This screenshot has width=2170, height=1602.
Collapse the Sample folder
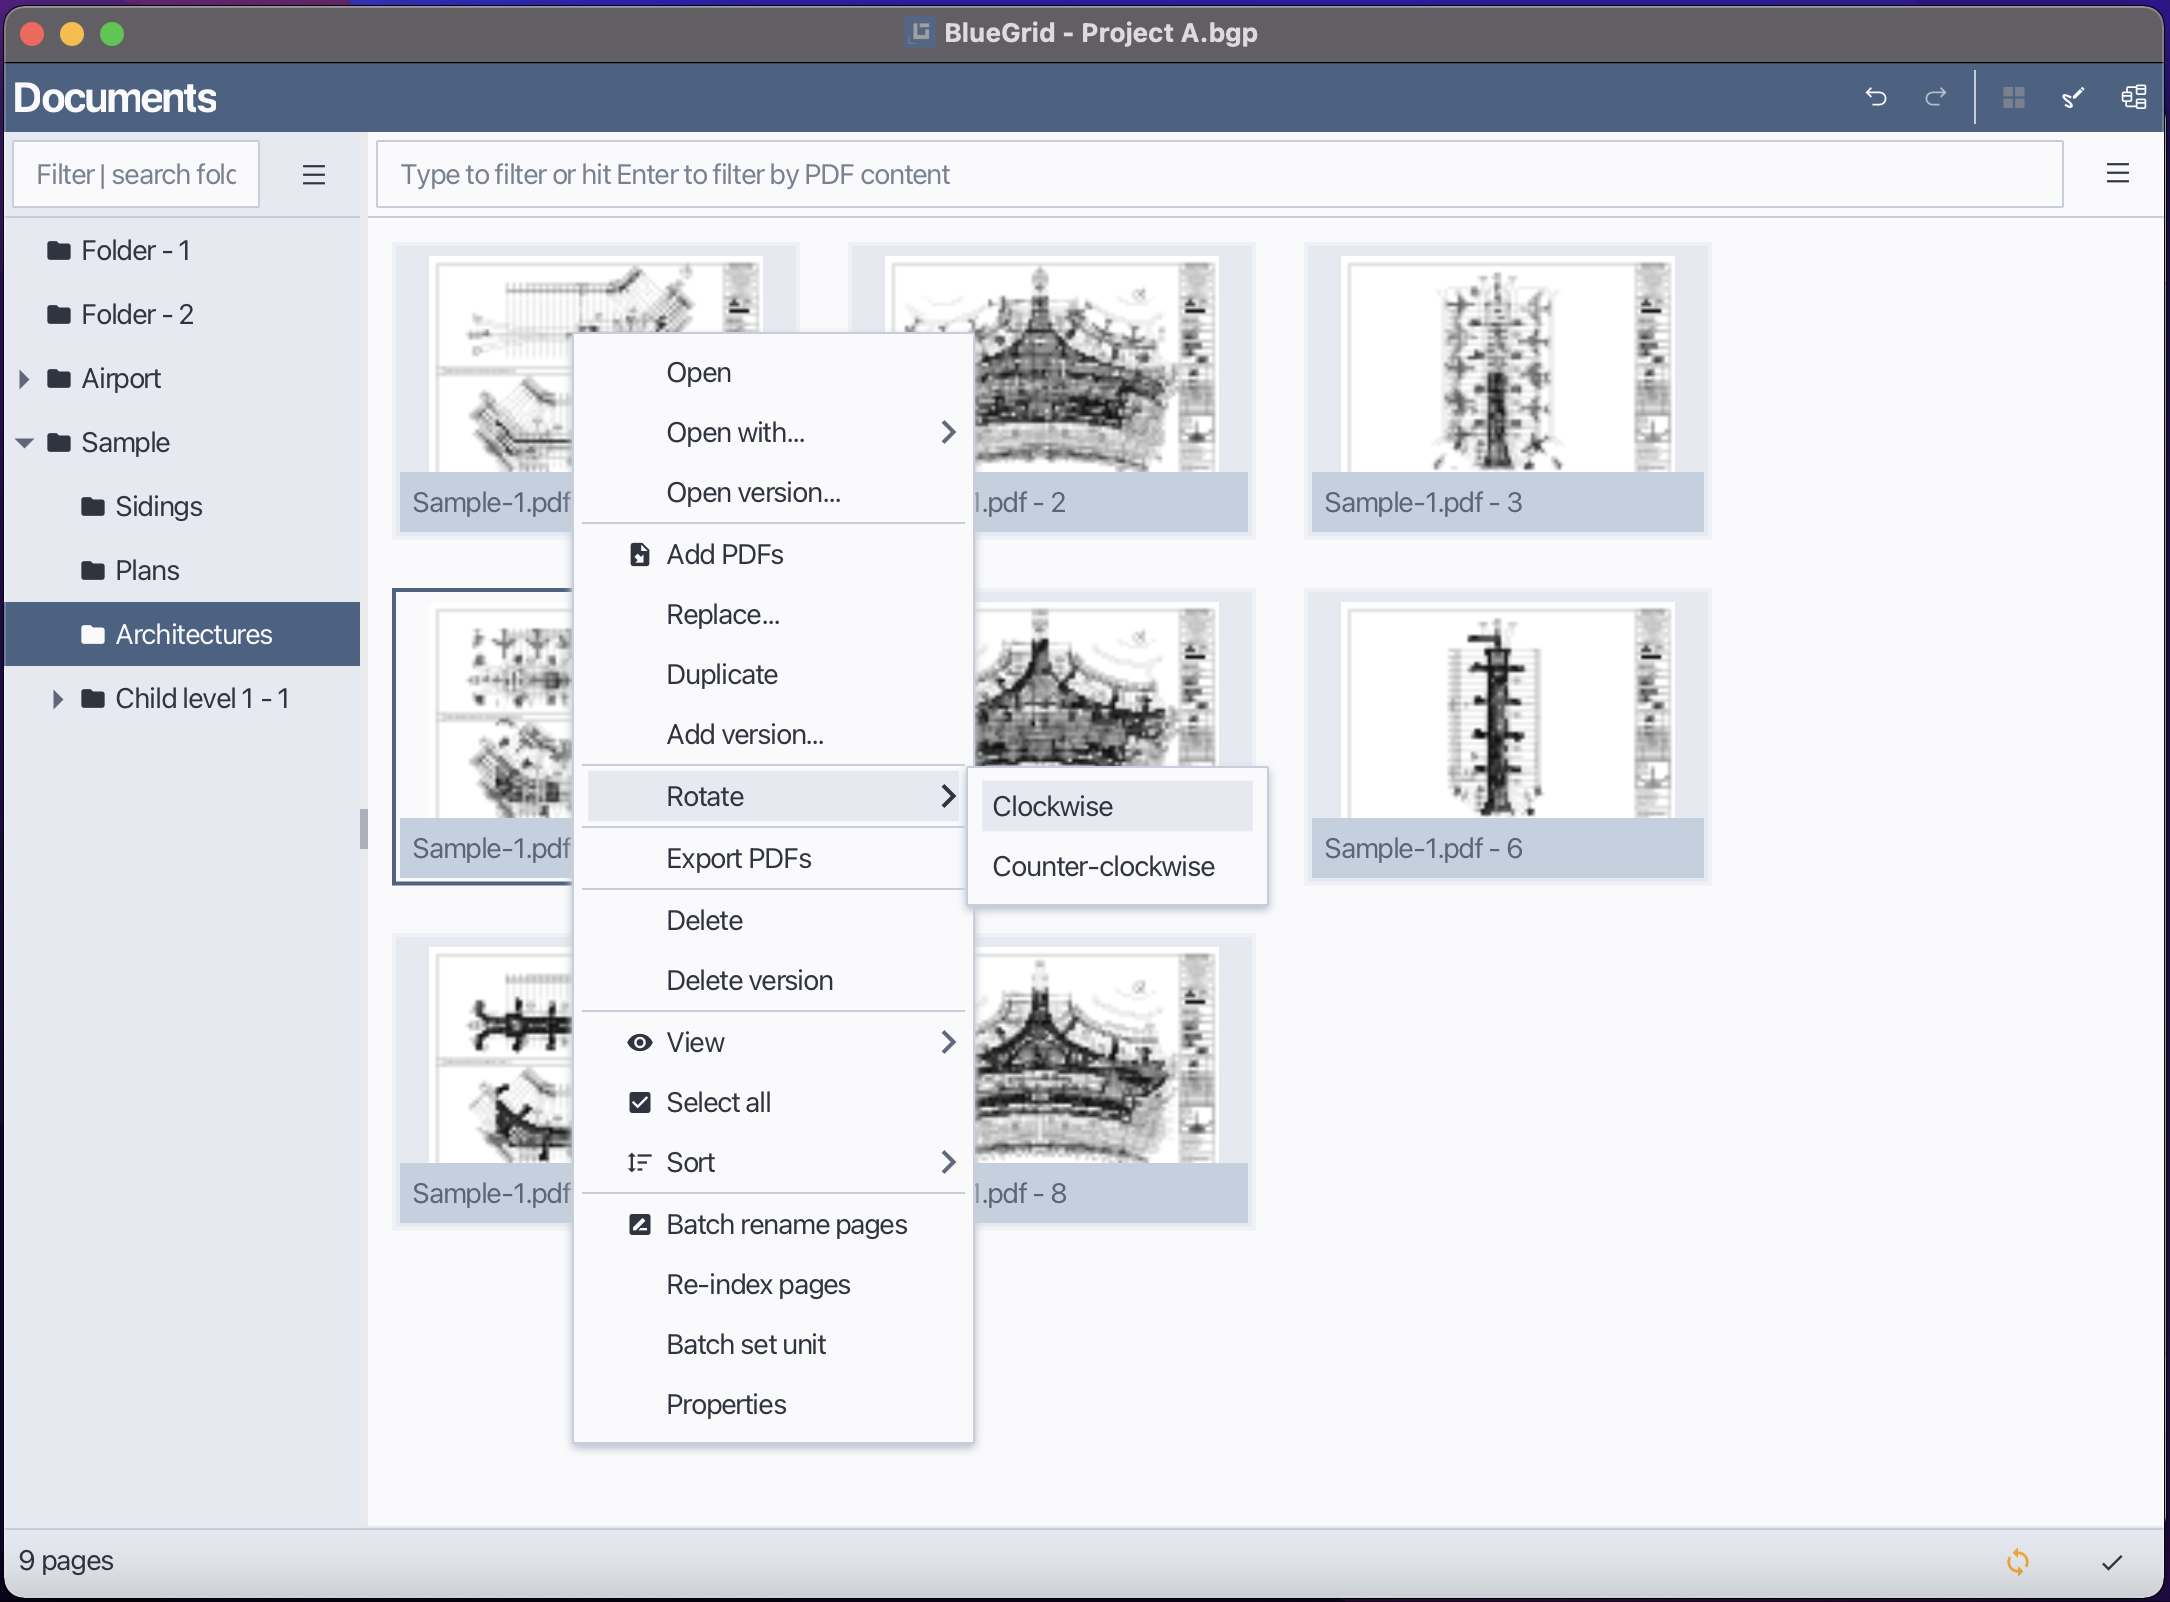click(x=24, y=443)
